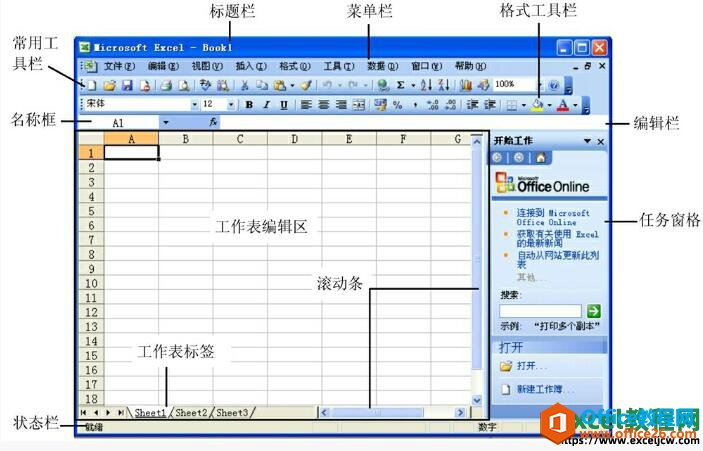
Task: Open the 工具 menu
Action: pyautogui.click(x=339, y=66)
